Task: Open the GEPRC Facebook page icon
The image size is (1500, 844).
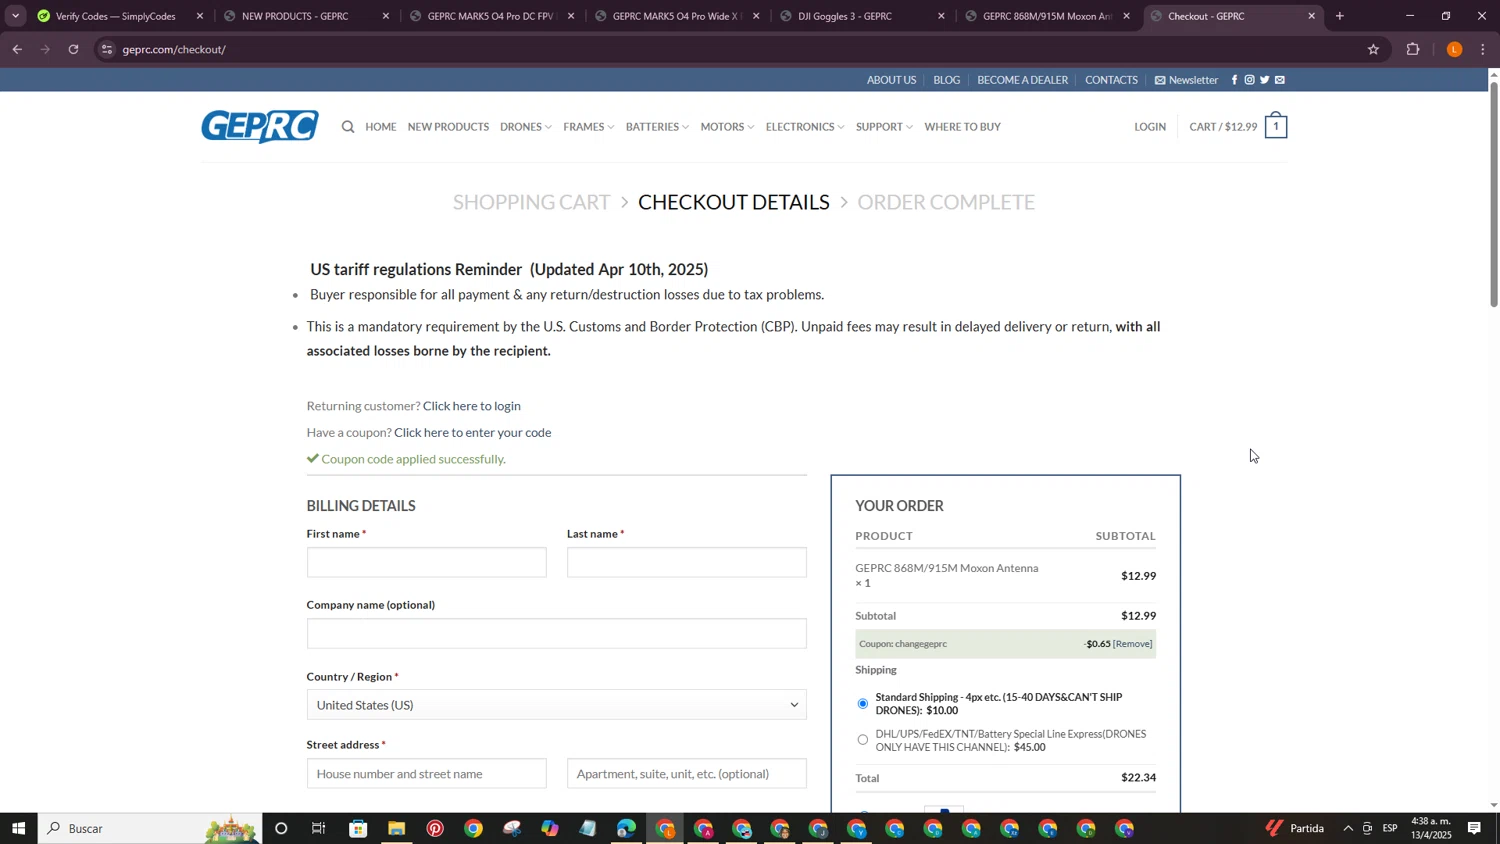Action: coord(1234,80)
